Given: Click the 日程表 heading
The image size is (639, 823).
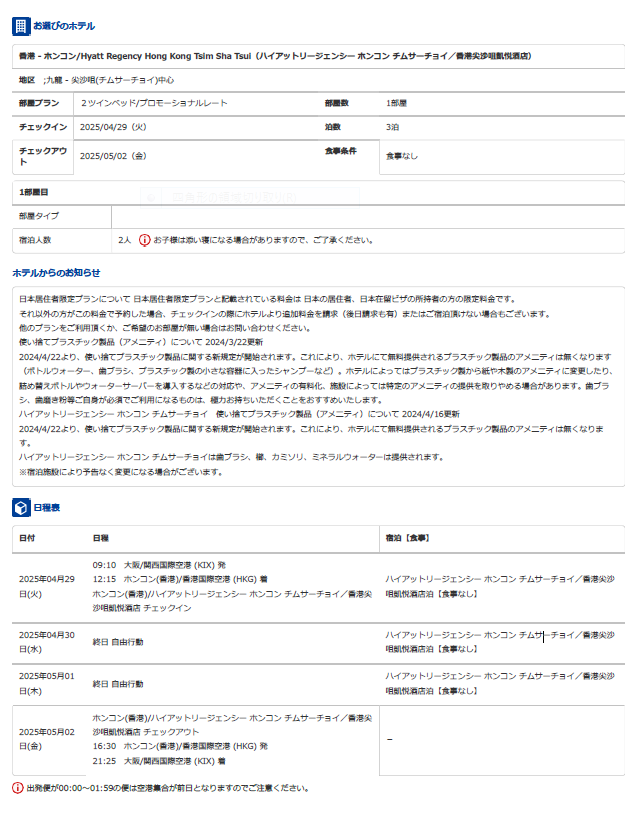Looking at the screenshot, I should pos(47,508).
